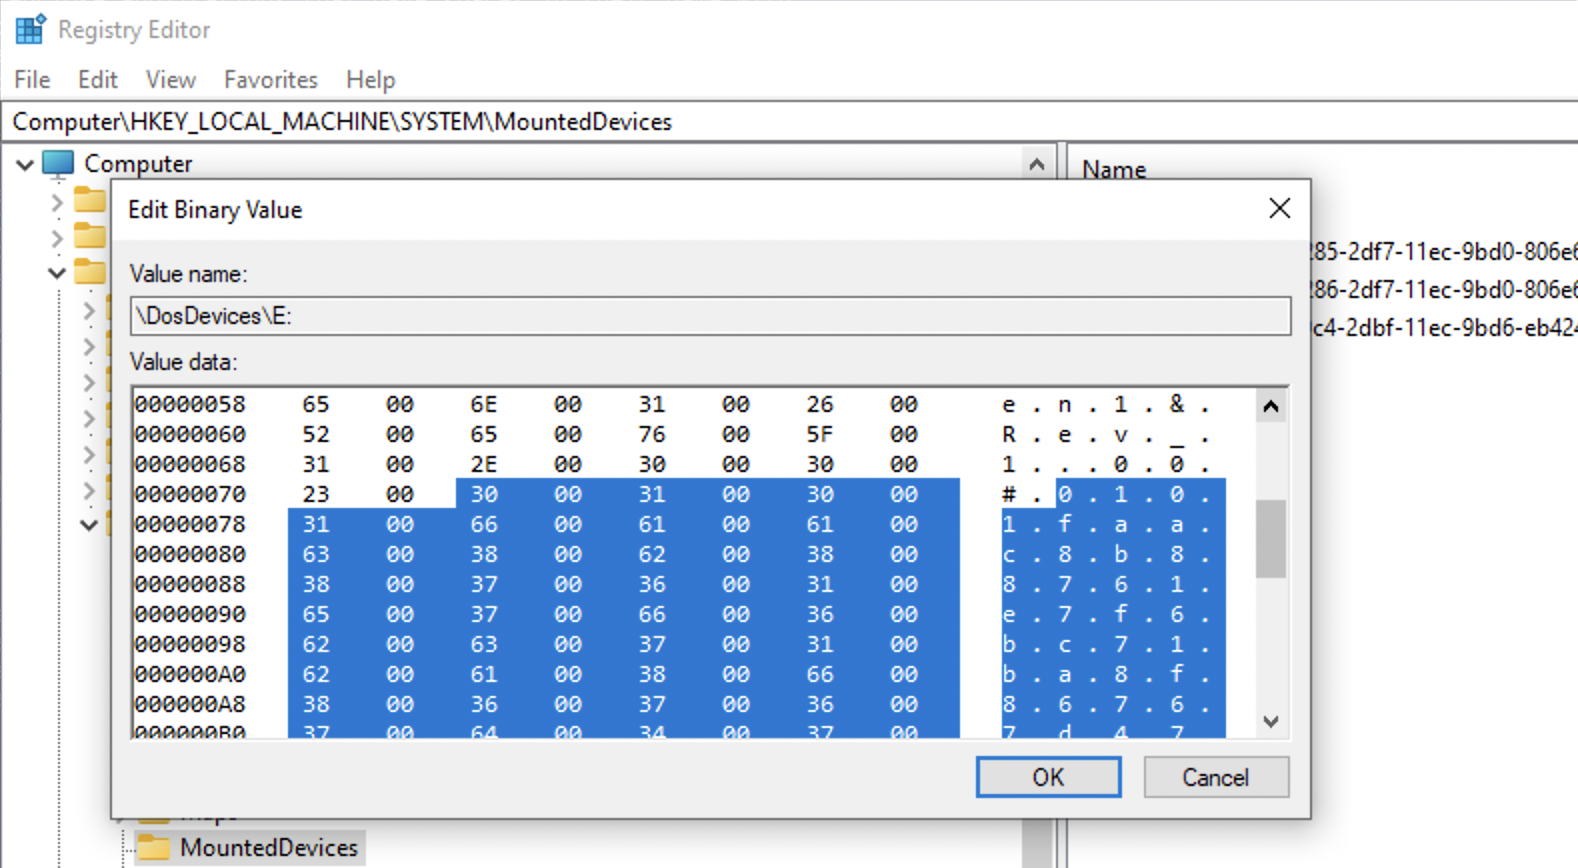Click byte 64 in the cut-off bottom hex row
The image size is (1578, 868).
(x=484, y=732)
